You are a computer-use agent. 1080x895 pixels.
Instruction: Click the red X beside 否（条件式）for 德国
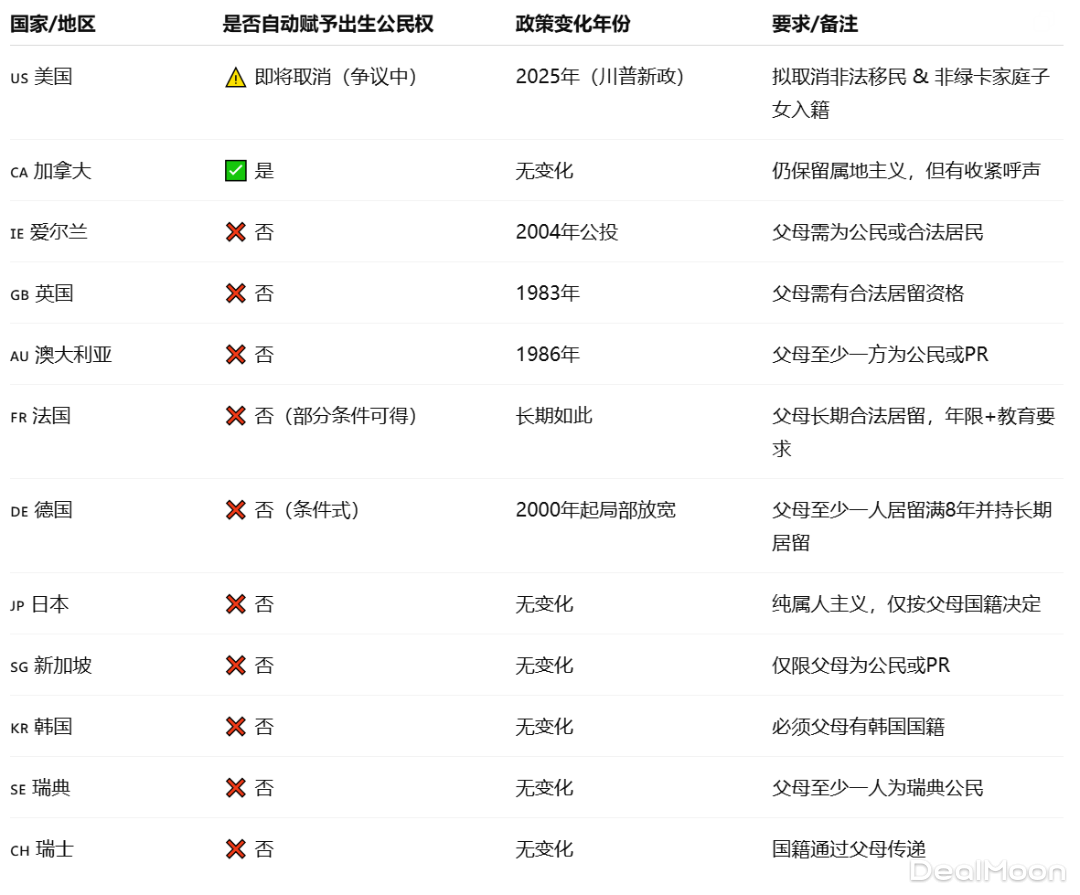click(x=236, y=510)
